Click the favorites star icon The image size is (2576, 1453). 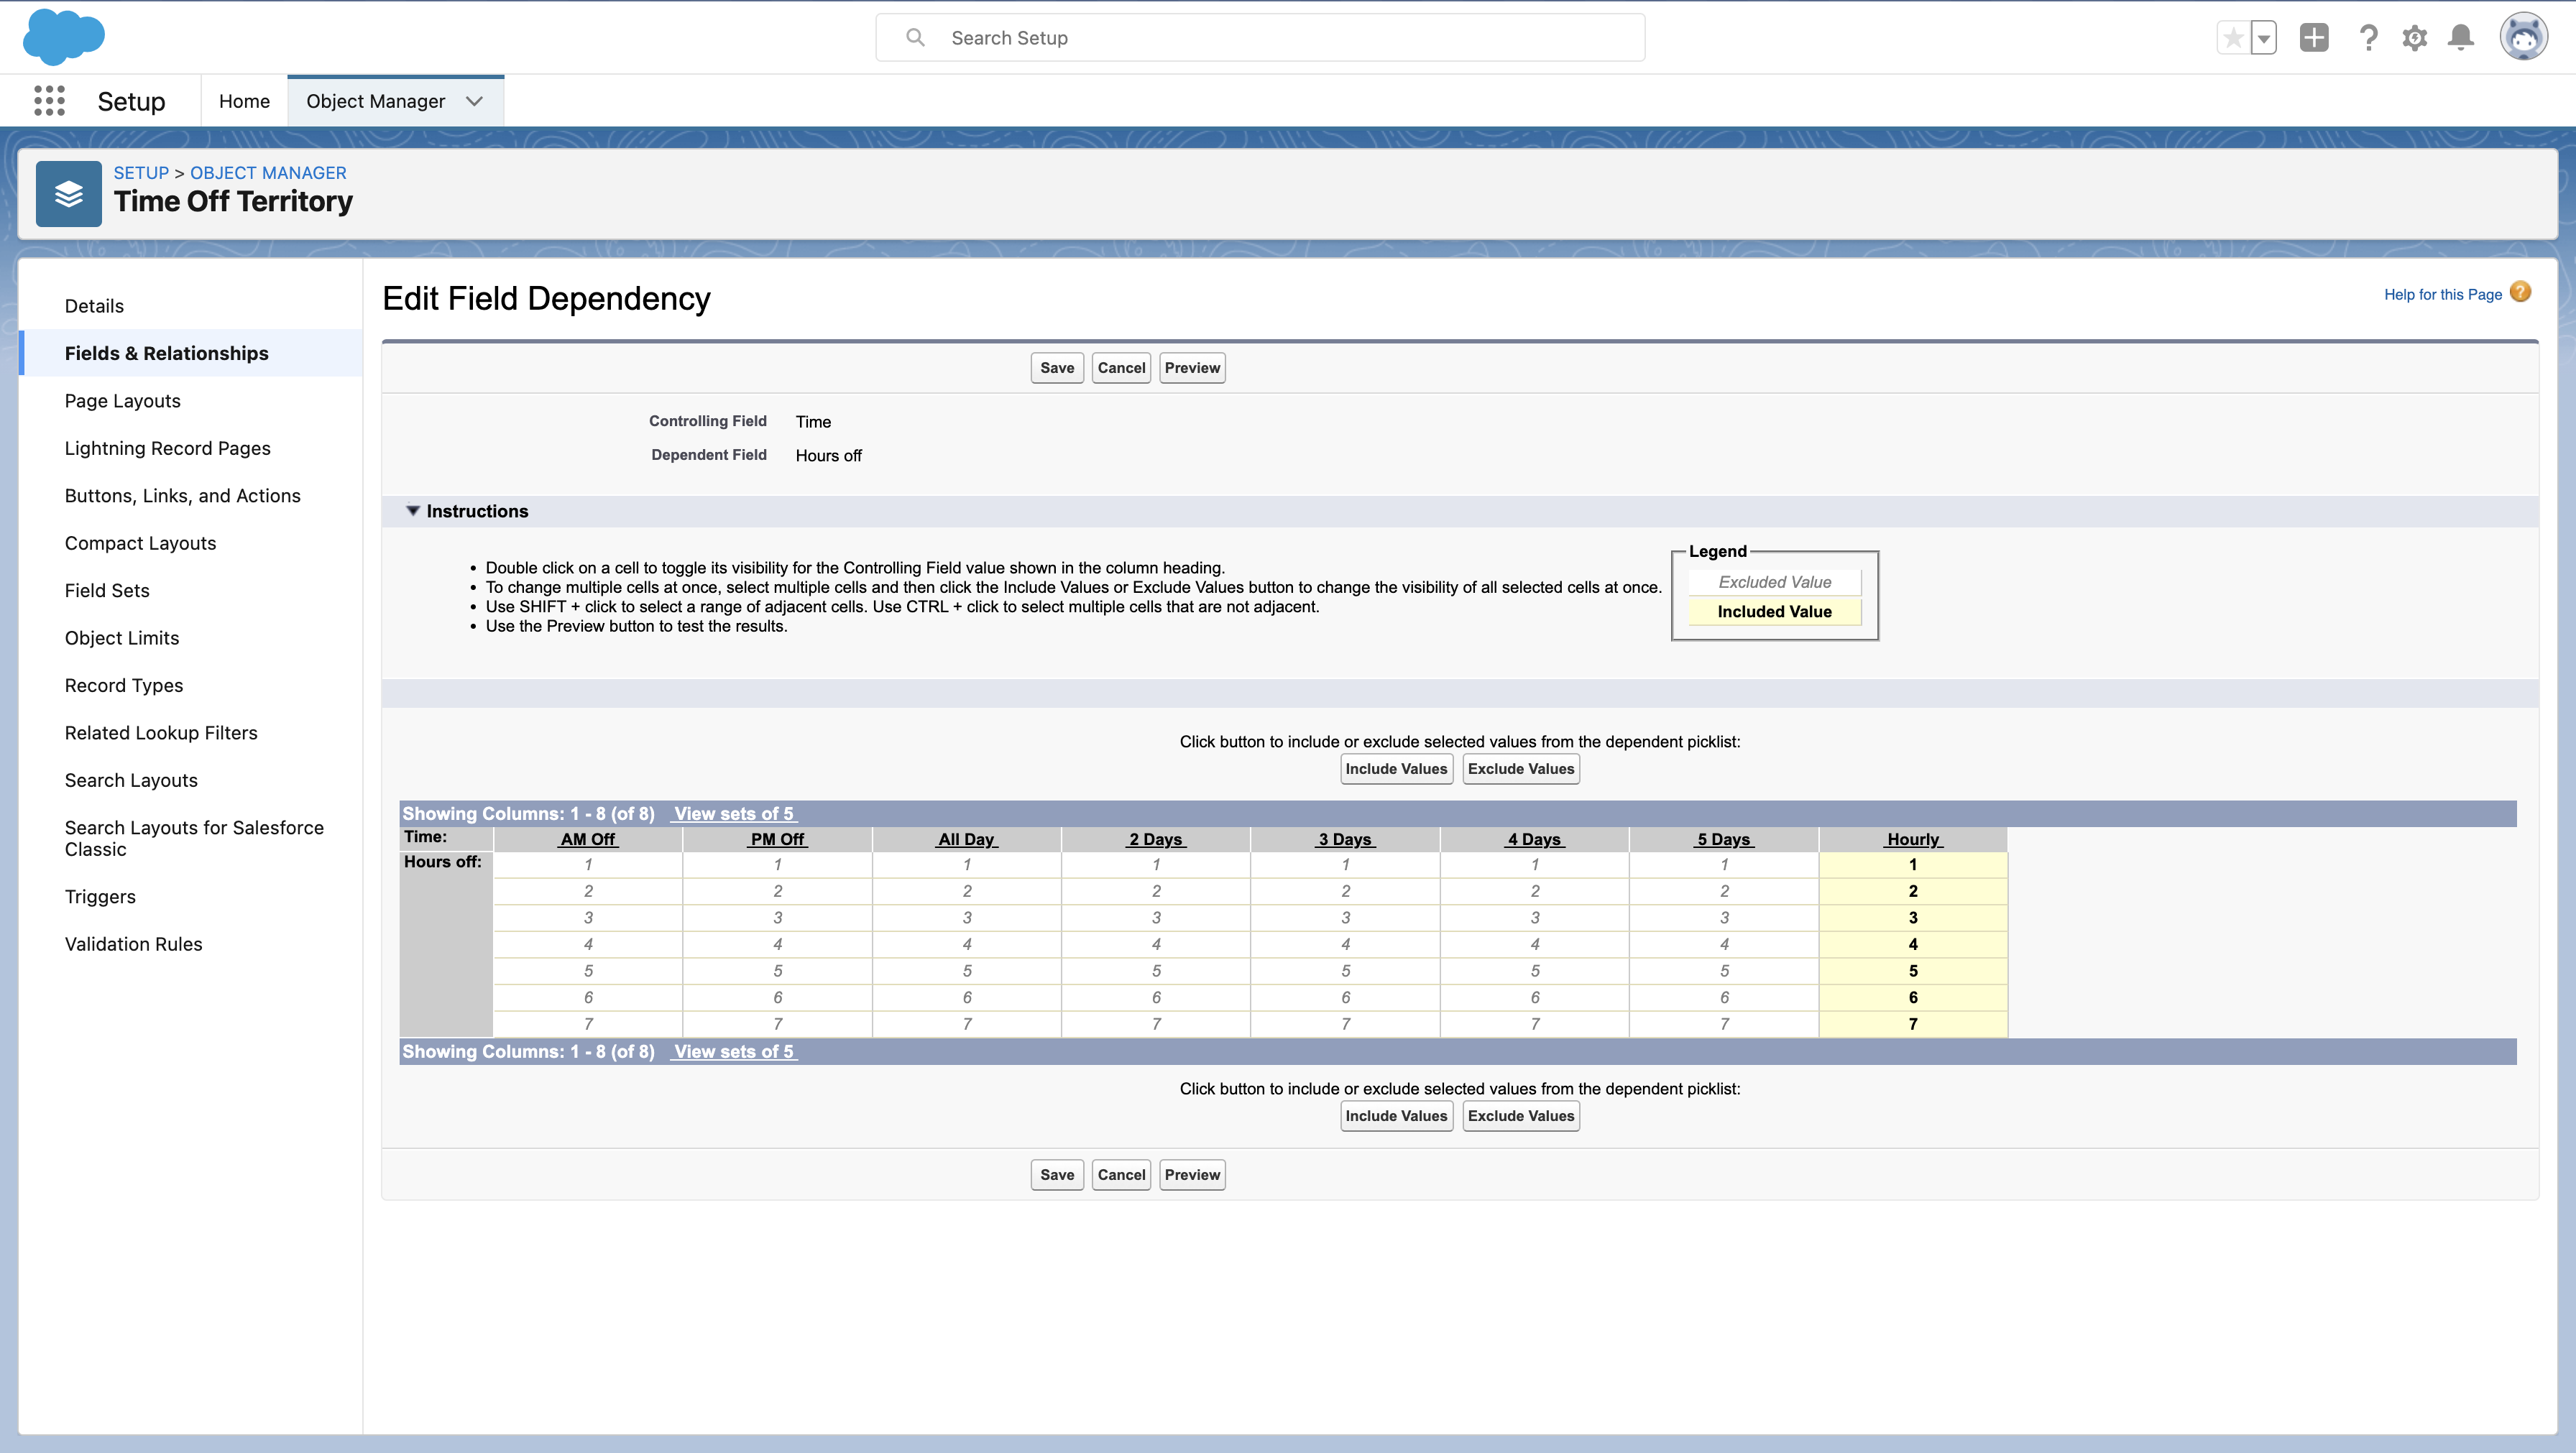[x=2233, y=38]
